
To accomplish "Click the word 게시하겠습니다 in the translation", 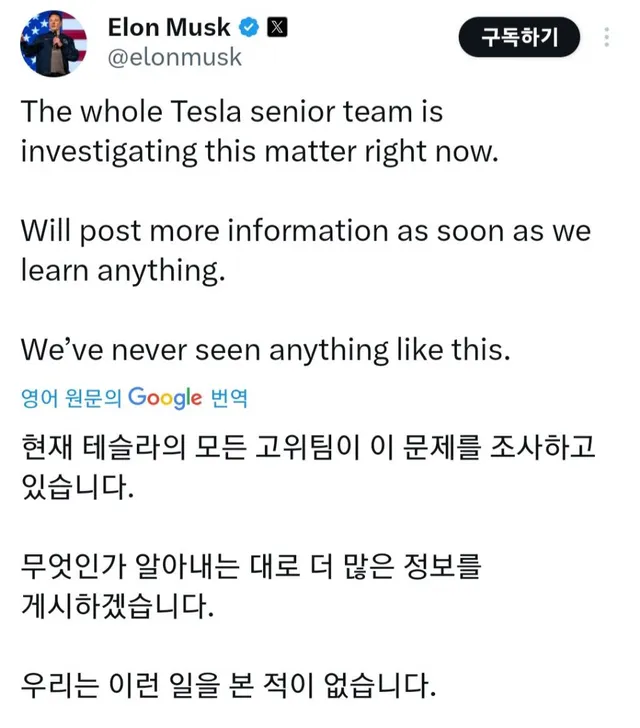I will (117, 605).
